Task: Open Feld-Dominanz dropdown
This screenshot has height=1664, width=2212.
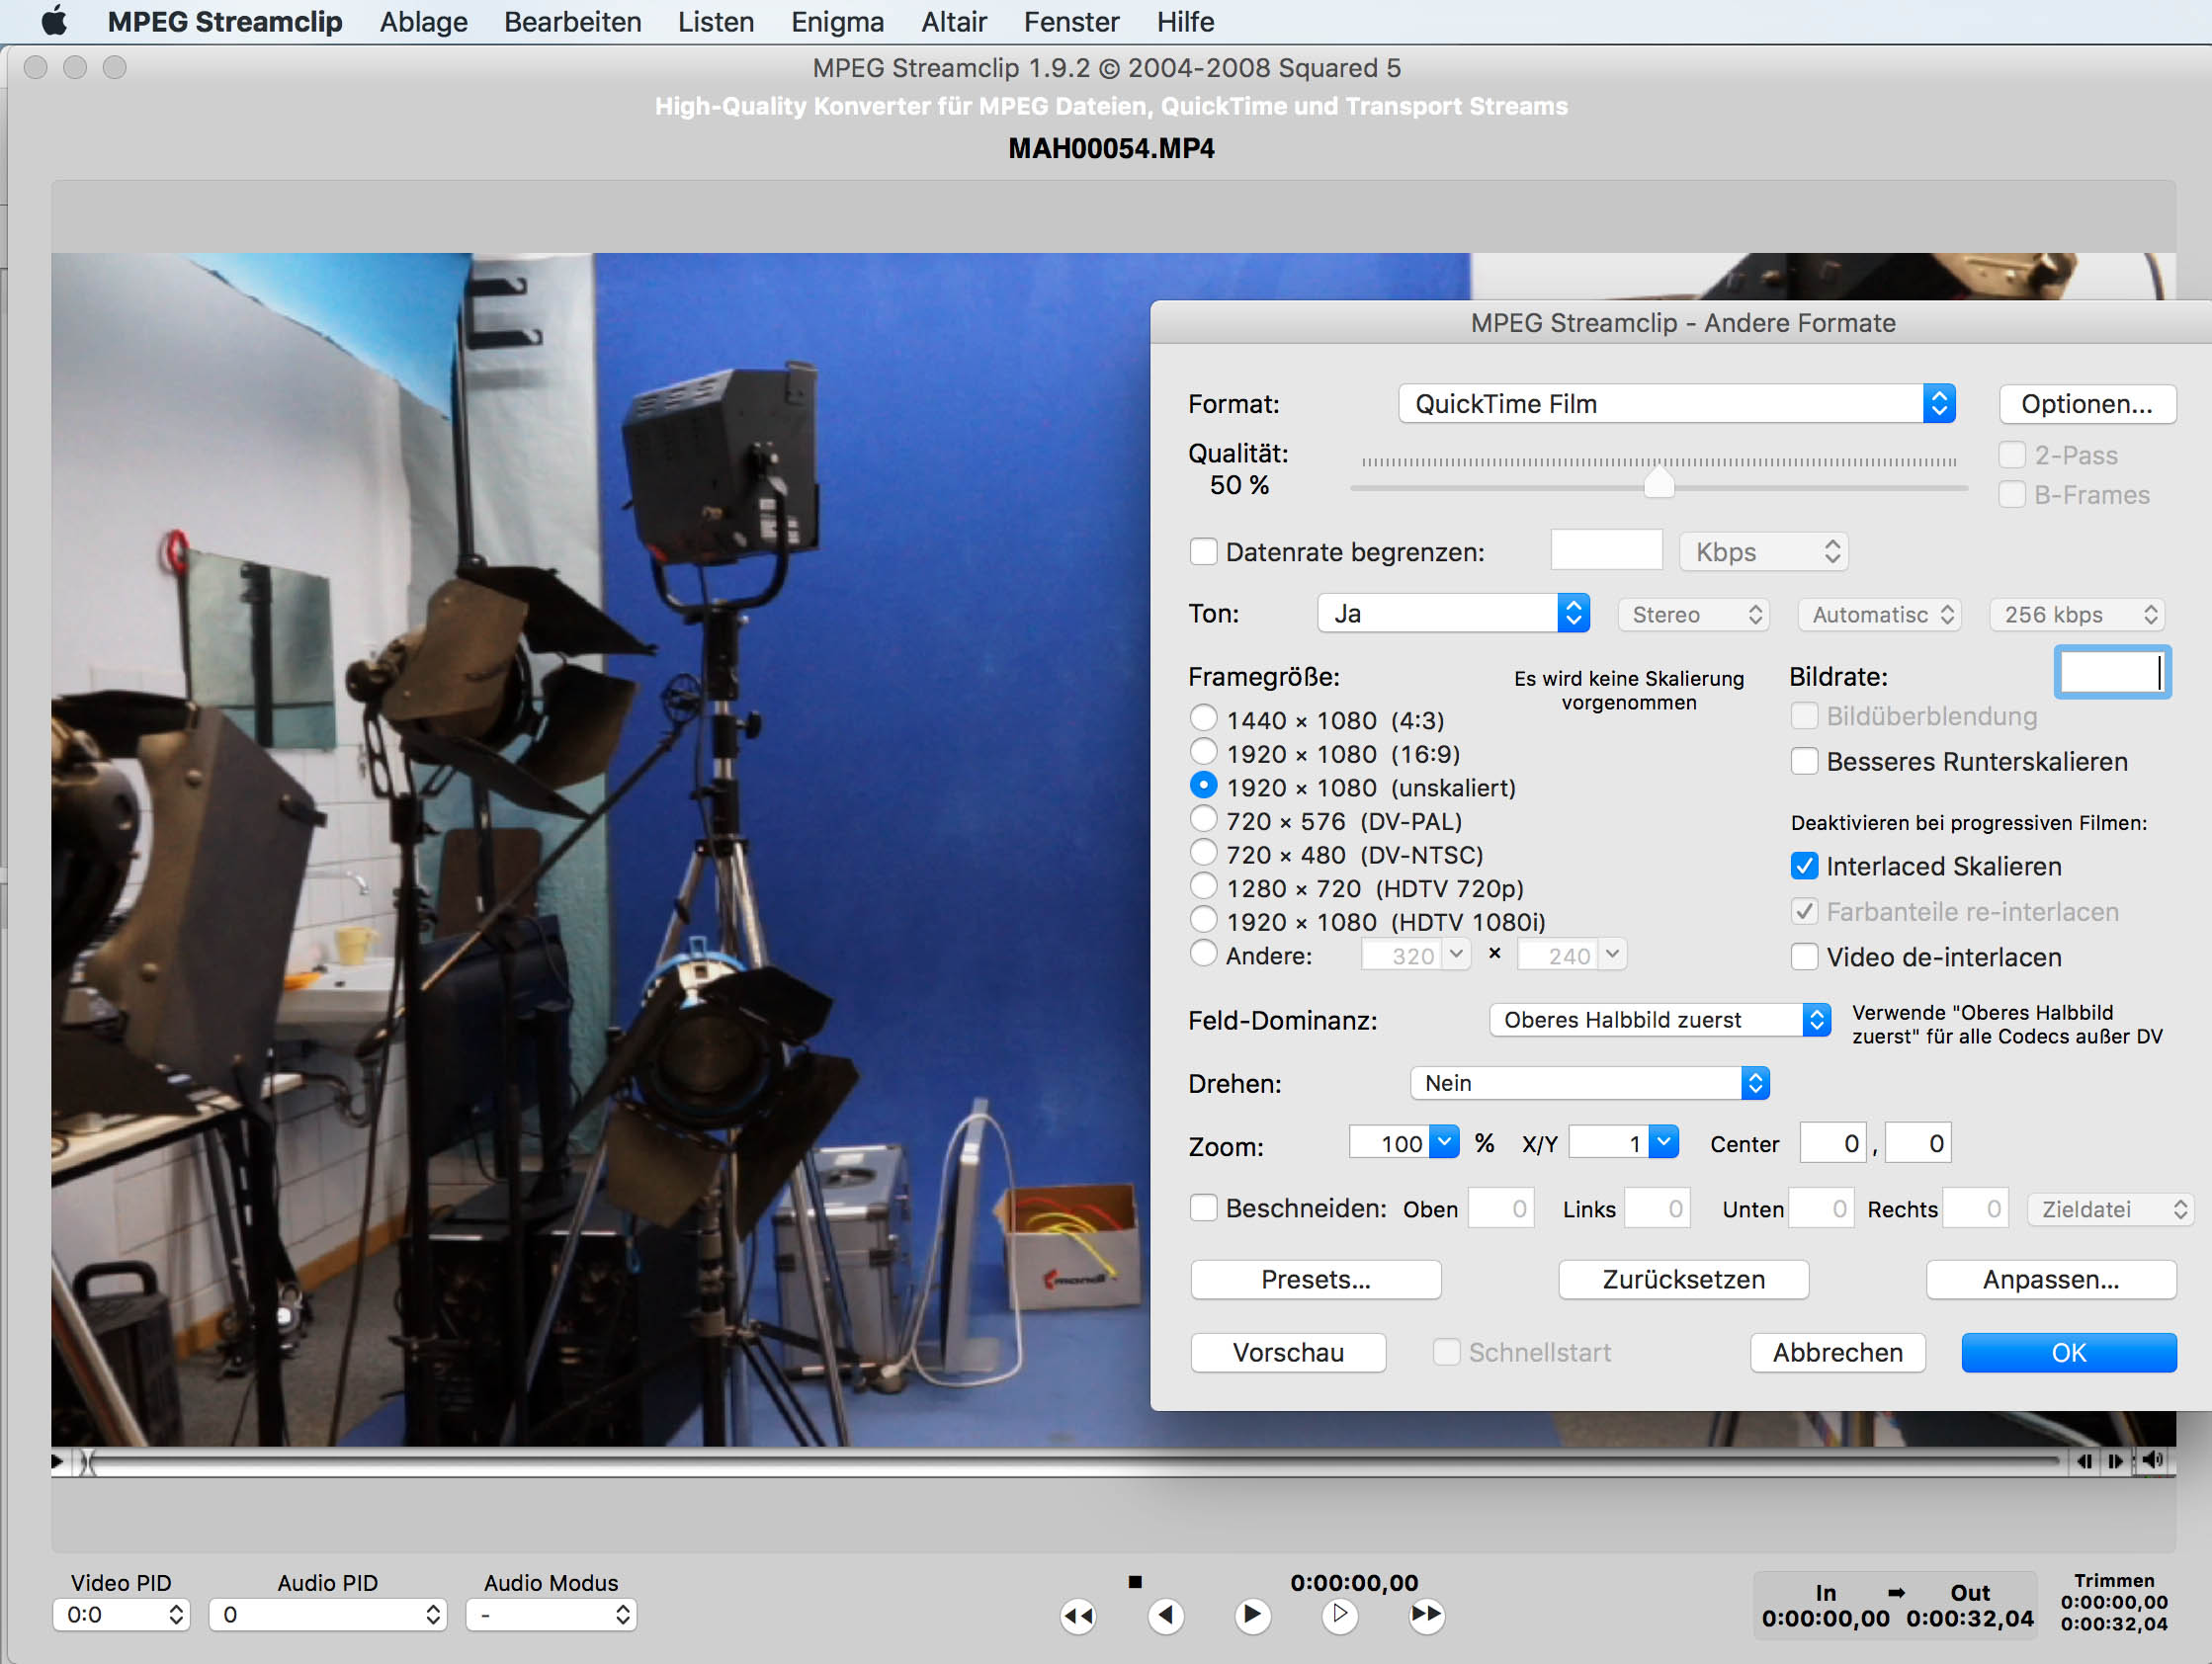Action: 1660,1020
